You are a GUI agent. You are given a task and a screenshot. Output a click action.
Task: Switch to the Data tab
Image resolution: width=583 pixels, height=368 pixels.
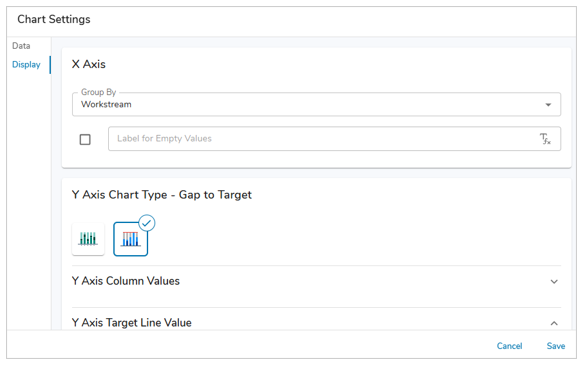click(21, 46)
